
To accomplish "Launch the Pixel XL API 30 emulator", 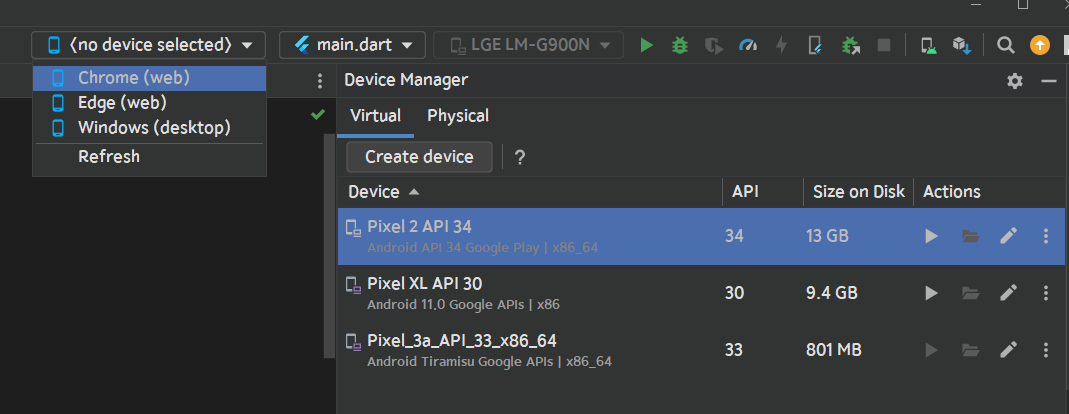I will point(931,293).
